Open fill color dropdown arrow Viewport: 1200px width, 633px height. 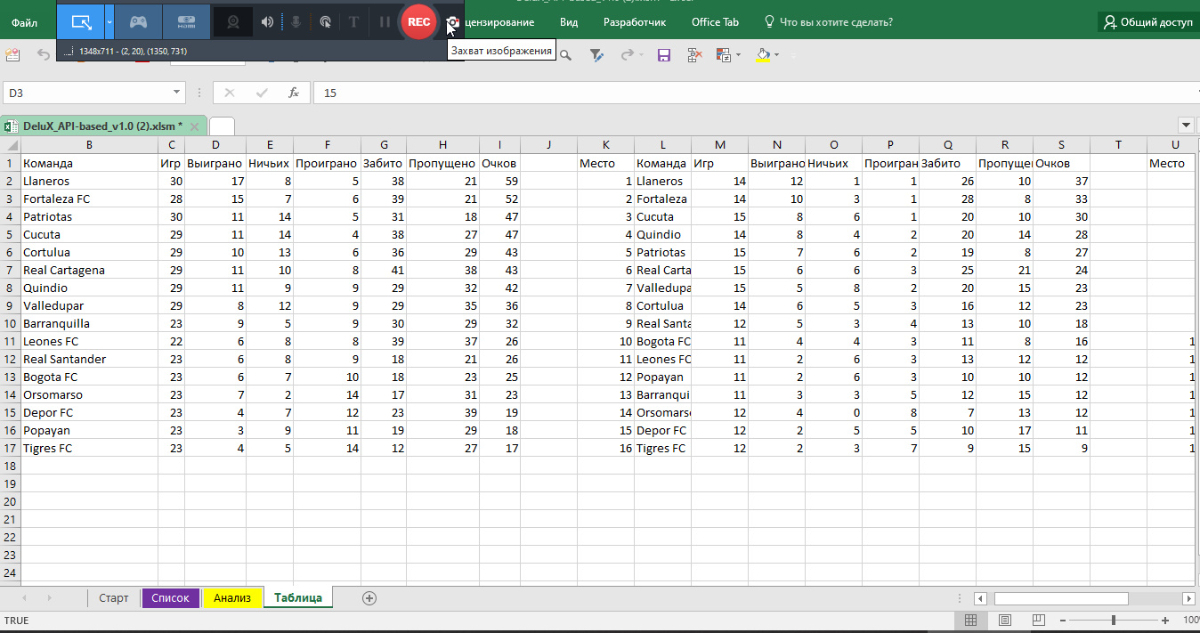[777, 55]
